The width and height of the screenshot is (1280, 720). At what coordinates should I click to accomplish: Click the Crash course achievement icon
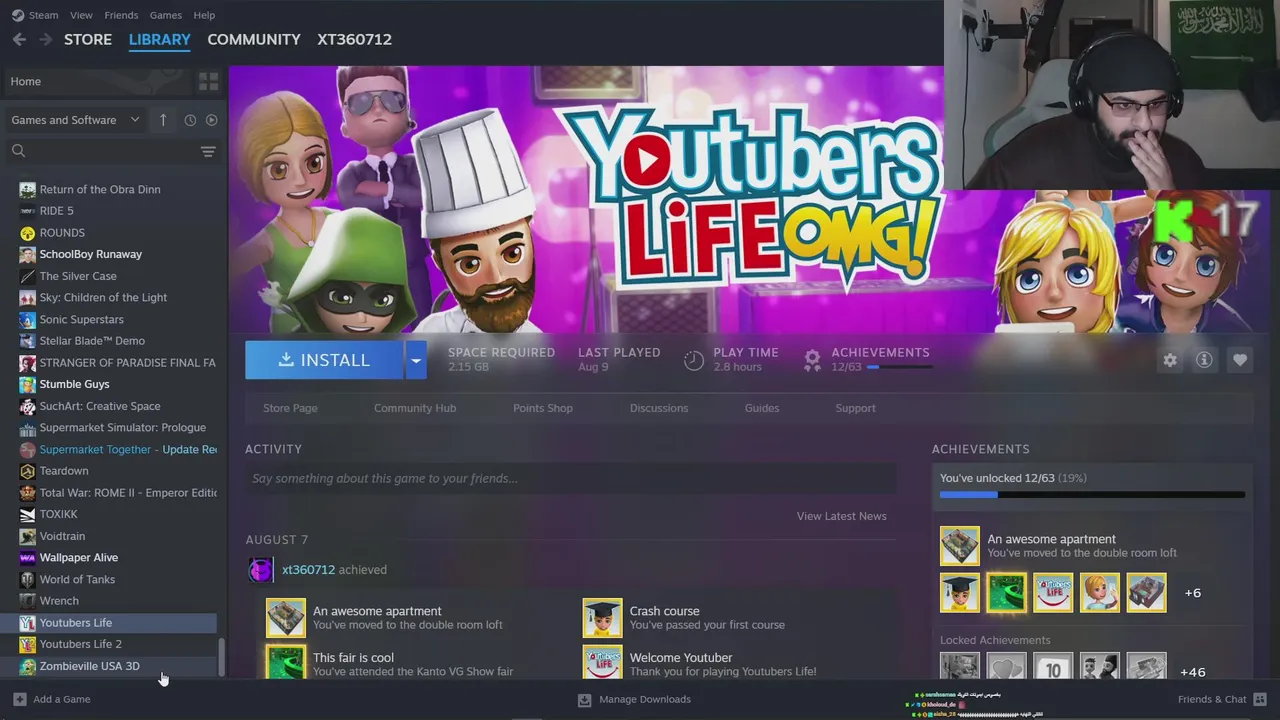(602, 618)
